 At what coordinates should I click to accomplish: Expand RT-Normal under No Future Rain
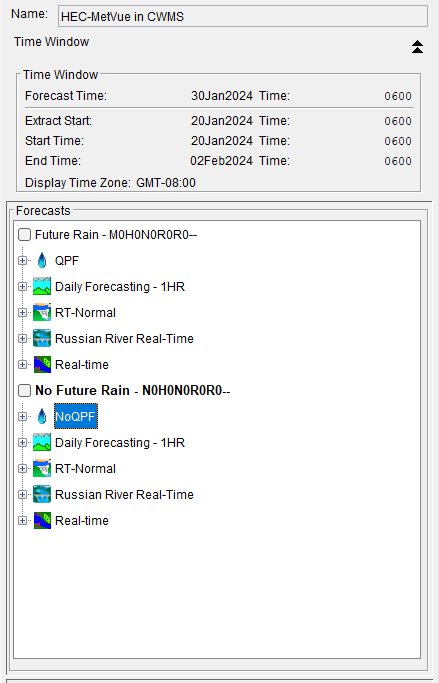[22, 468]
